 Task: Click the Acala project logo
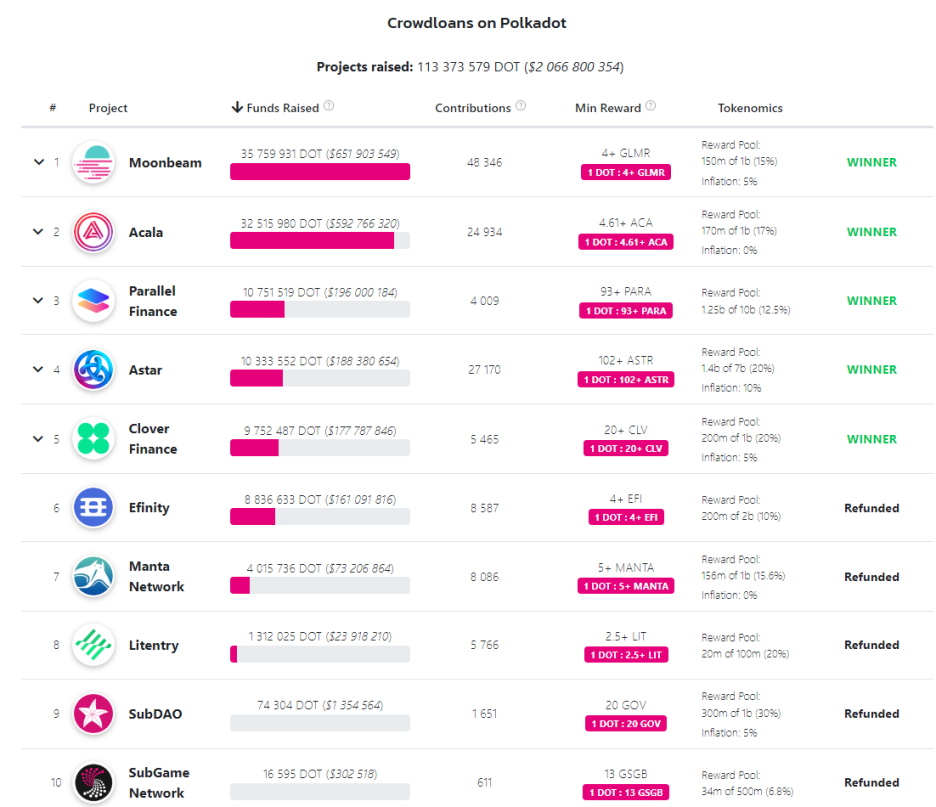coord(93,232)
